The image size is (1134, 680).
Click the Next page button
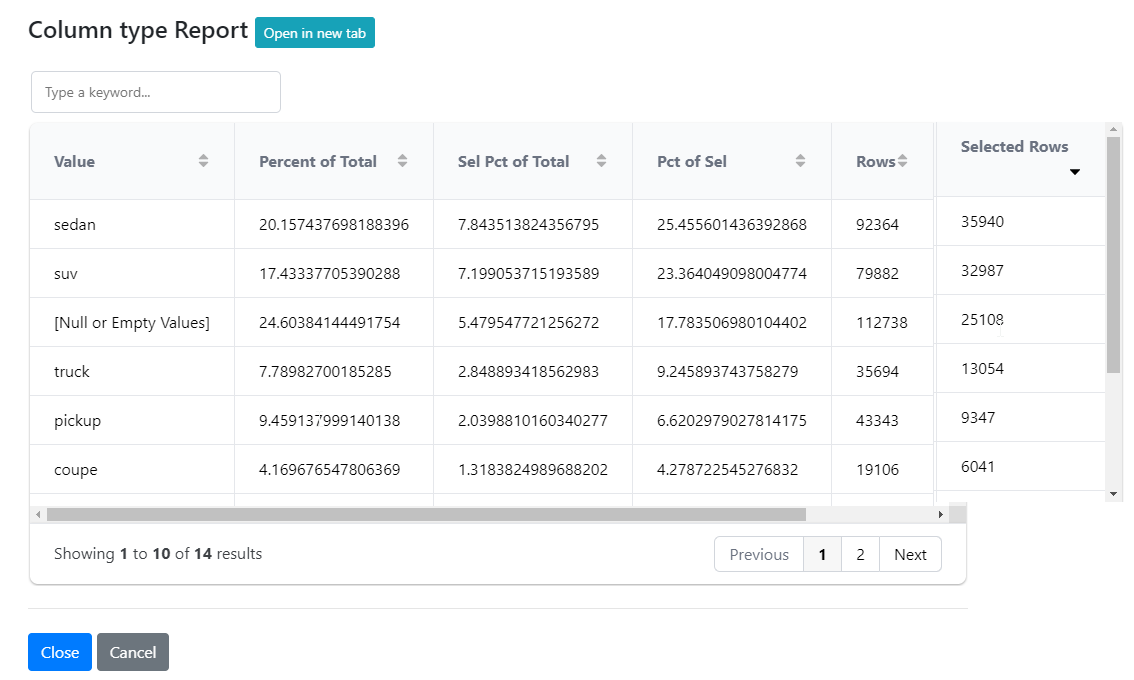click(910, 554)
